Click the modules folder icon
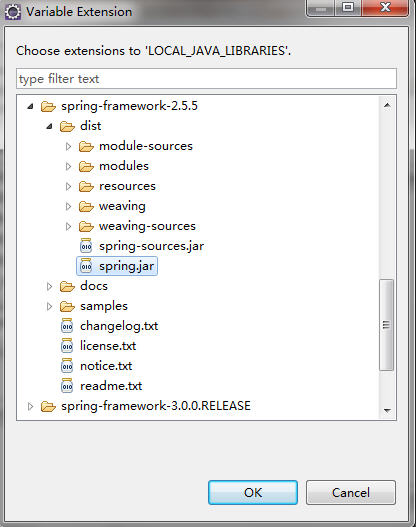The height and width of the screenshot is (527, 416). tap(86, 166)
